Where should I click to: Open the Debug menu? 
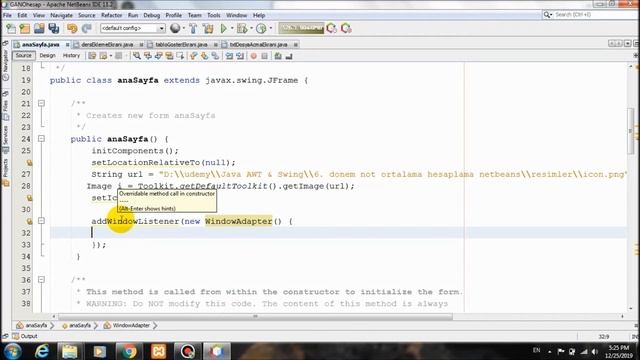(151, 15)
